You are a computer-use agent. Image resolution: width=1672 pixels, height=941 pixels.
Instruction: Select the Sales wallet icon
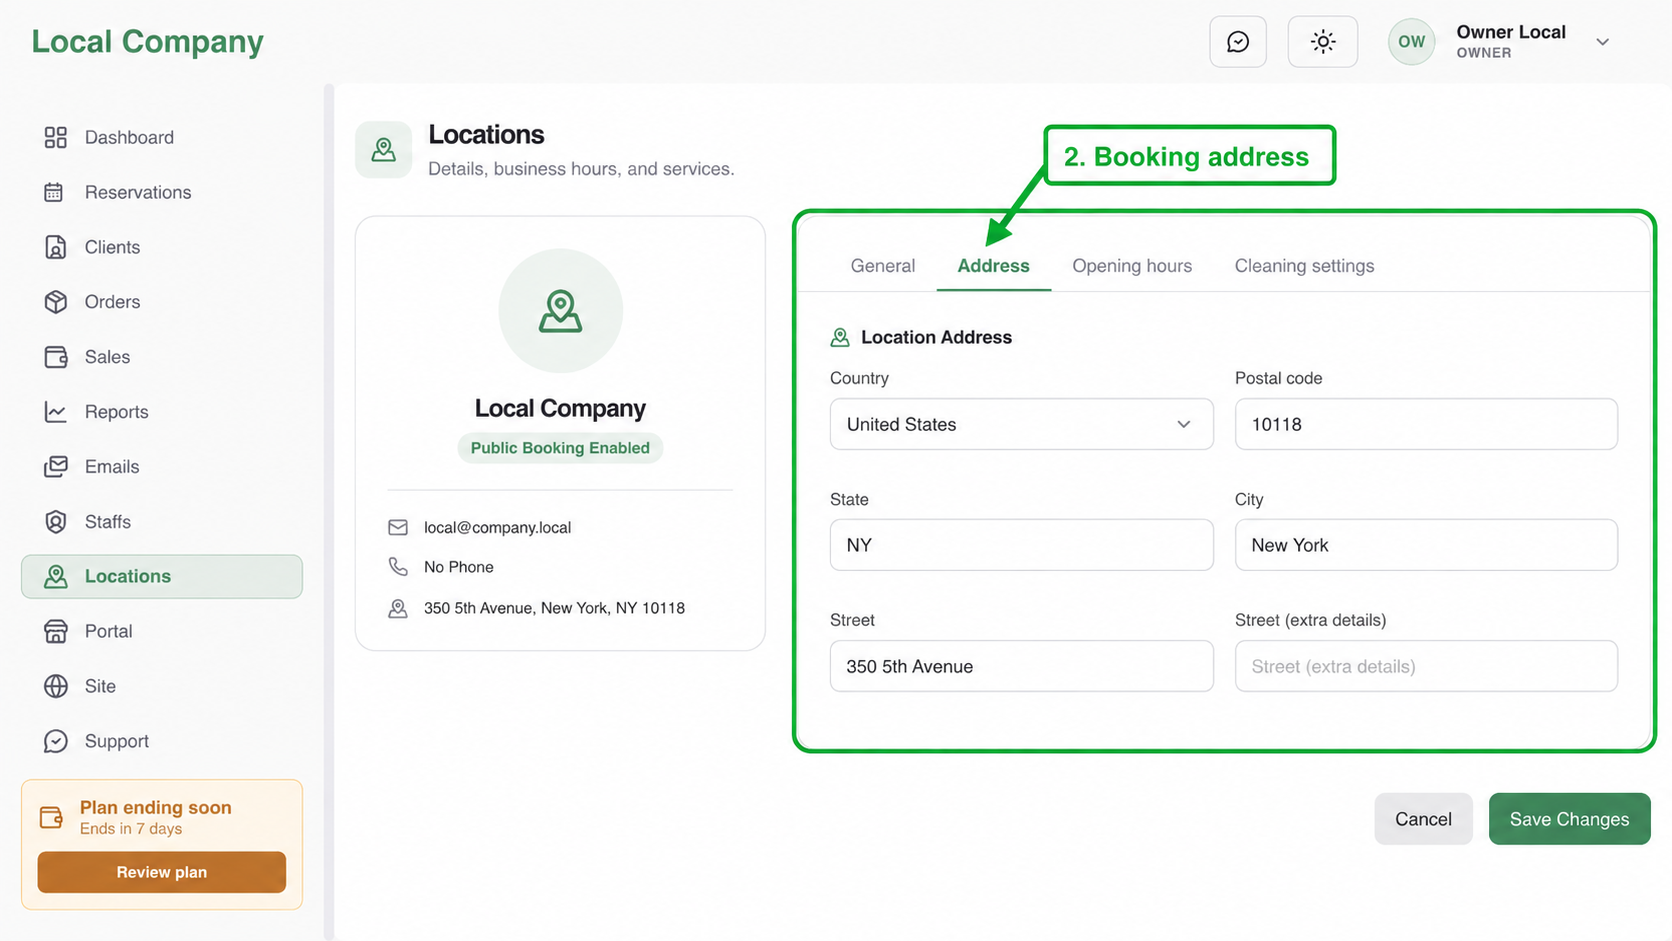[x=55, y=357]
